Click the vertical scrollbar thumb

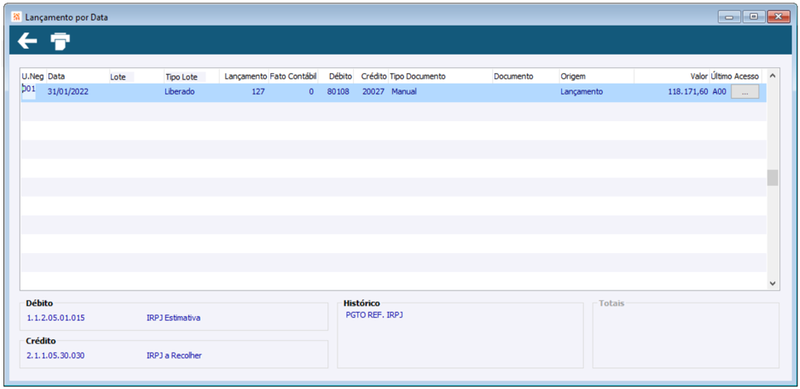click(x=772, y=178)
